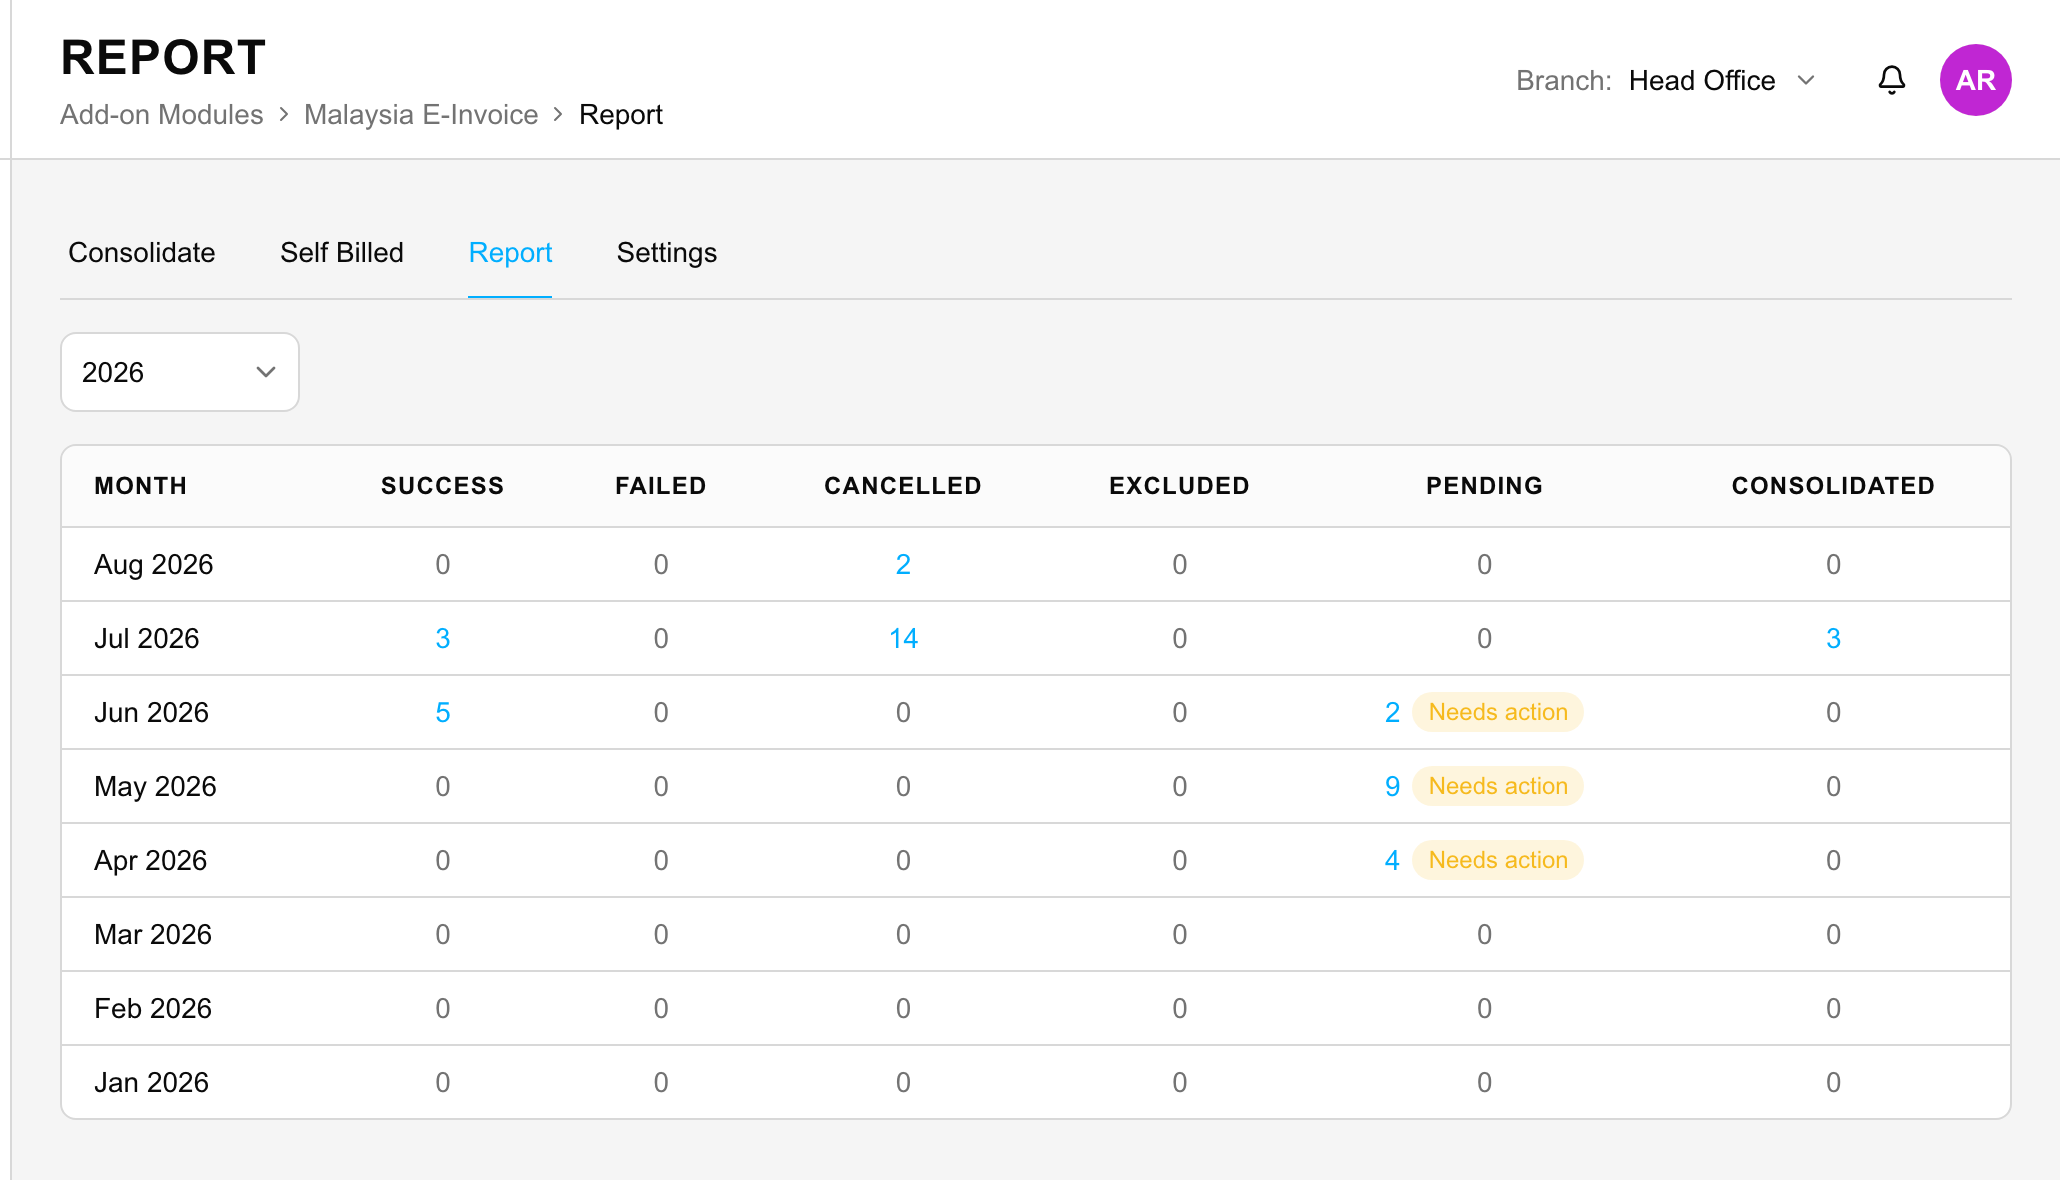Go to Malaysia E-Invoice breadcrumb
2060x1180 pixels.
click(x=421, y=114)
